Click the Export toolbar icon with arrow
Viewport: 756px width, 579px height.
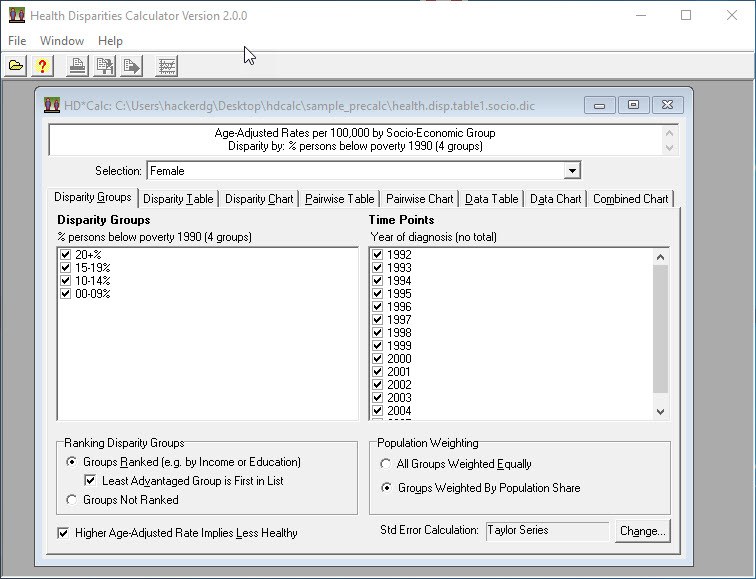point(131,67)
